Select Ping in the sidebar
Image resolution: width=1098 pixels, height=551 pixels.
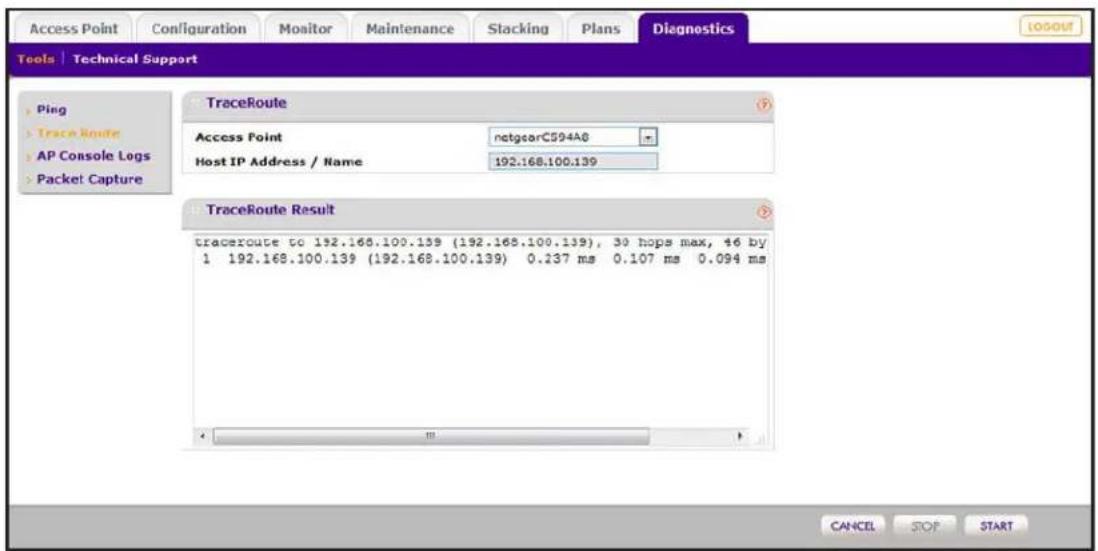click(51, 109)
